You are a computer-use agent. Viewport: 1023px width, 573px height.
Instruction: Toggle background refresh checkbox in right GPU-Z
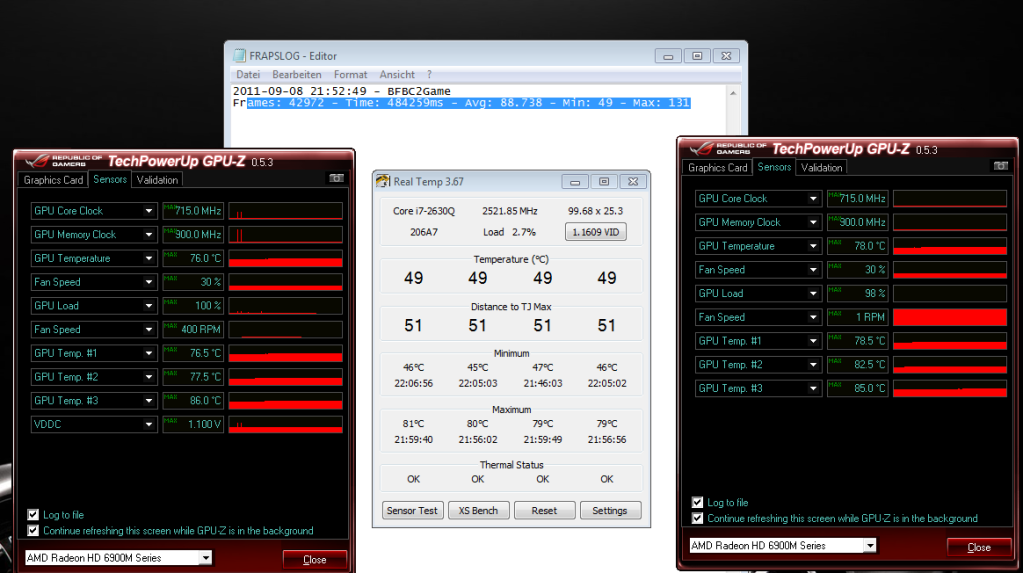coord(697,518)
